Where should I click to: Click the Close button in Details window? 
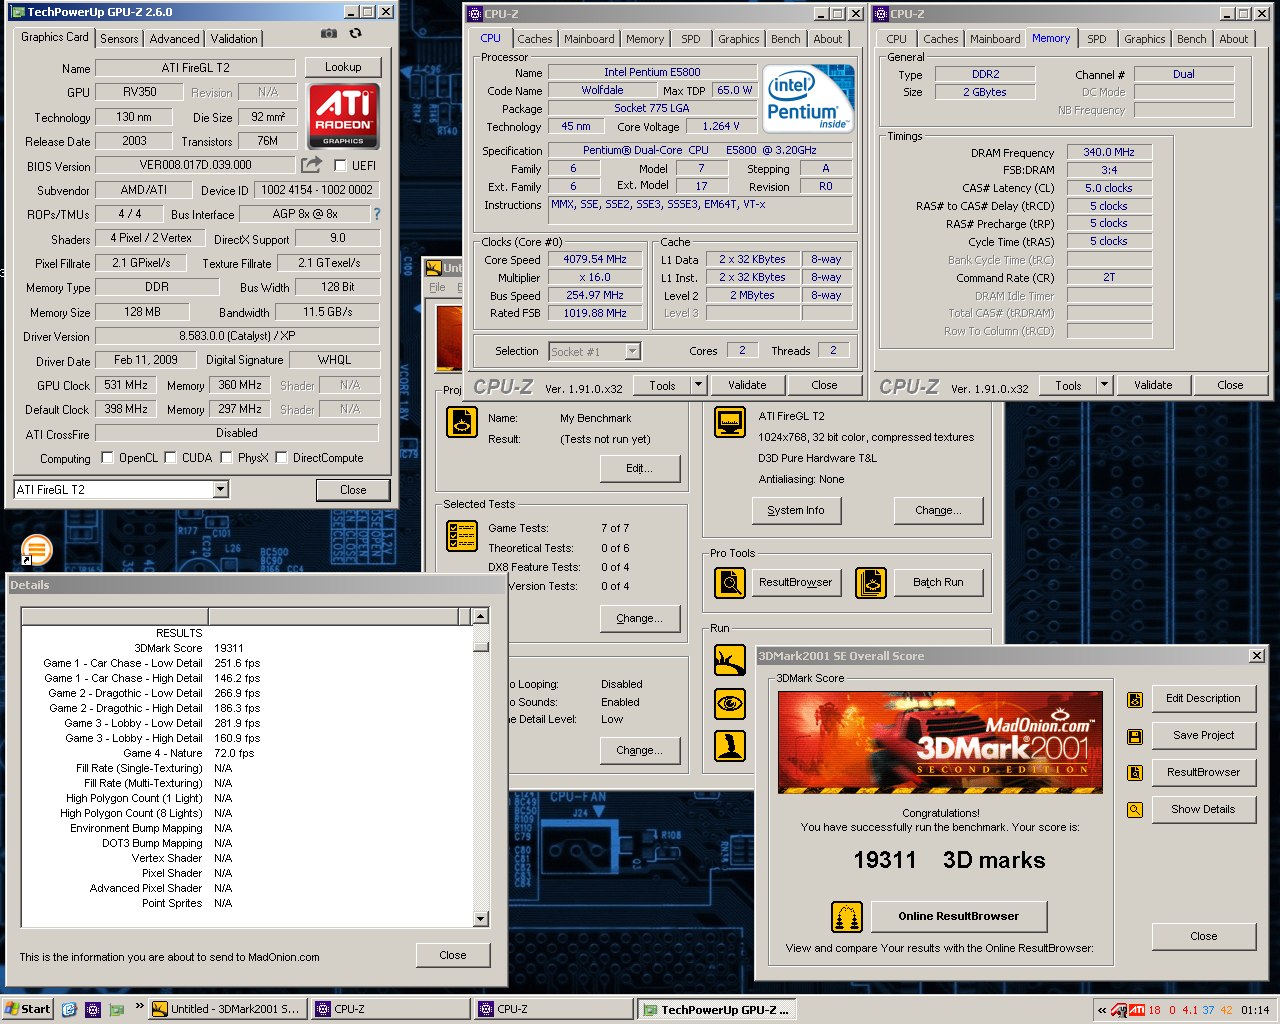pyautogui.click(x=453, y=955)
